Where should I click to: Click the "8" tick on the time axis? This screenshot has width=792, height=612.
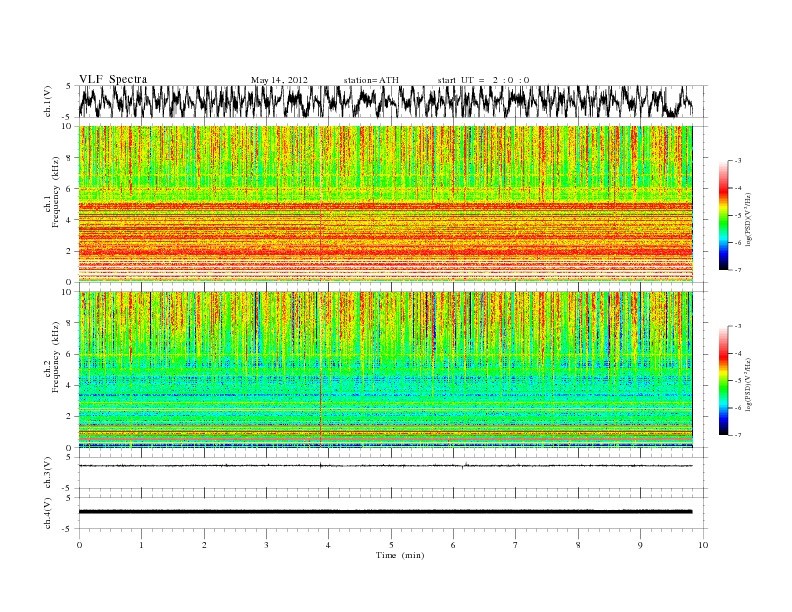[x=578, y=545]
